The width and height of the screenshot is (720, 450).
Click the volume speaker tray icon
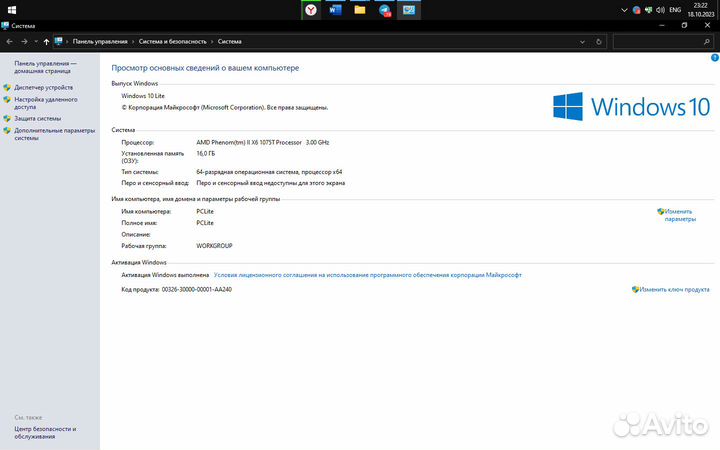click(660, 10)
